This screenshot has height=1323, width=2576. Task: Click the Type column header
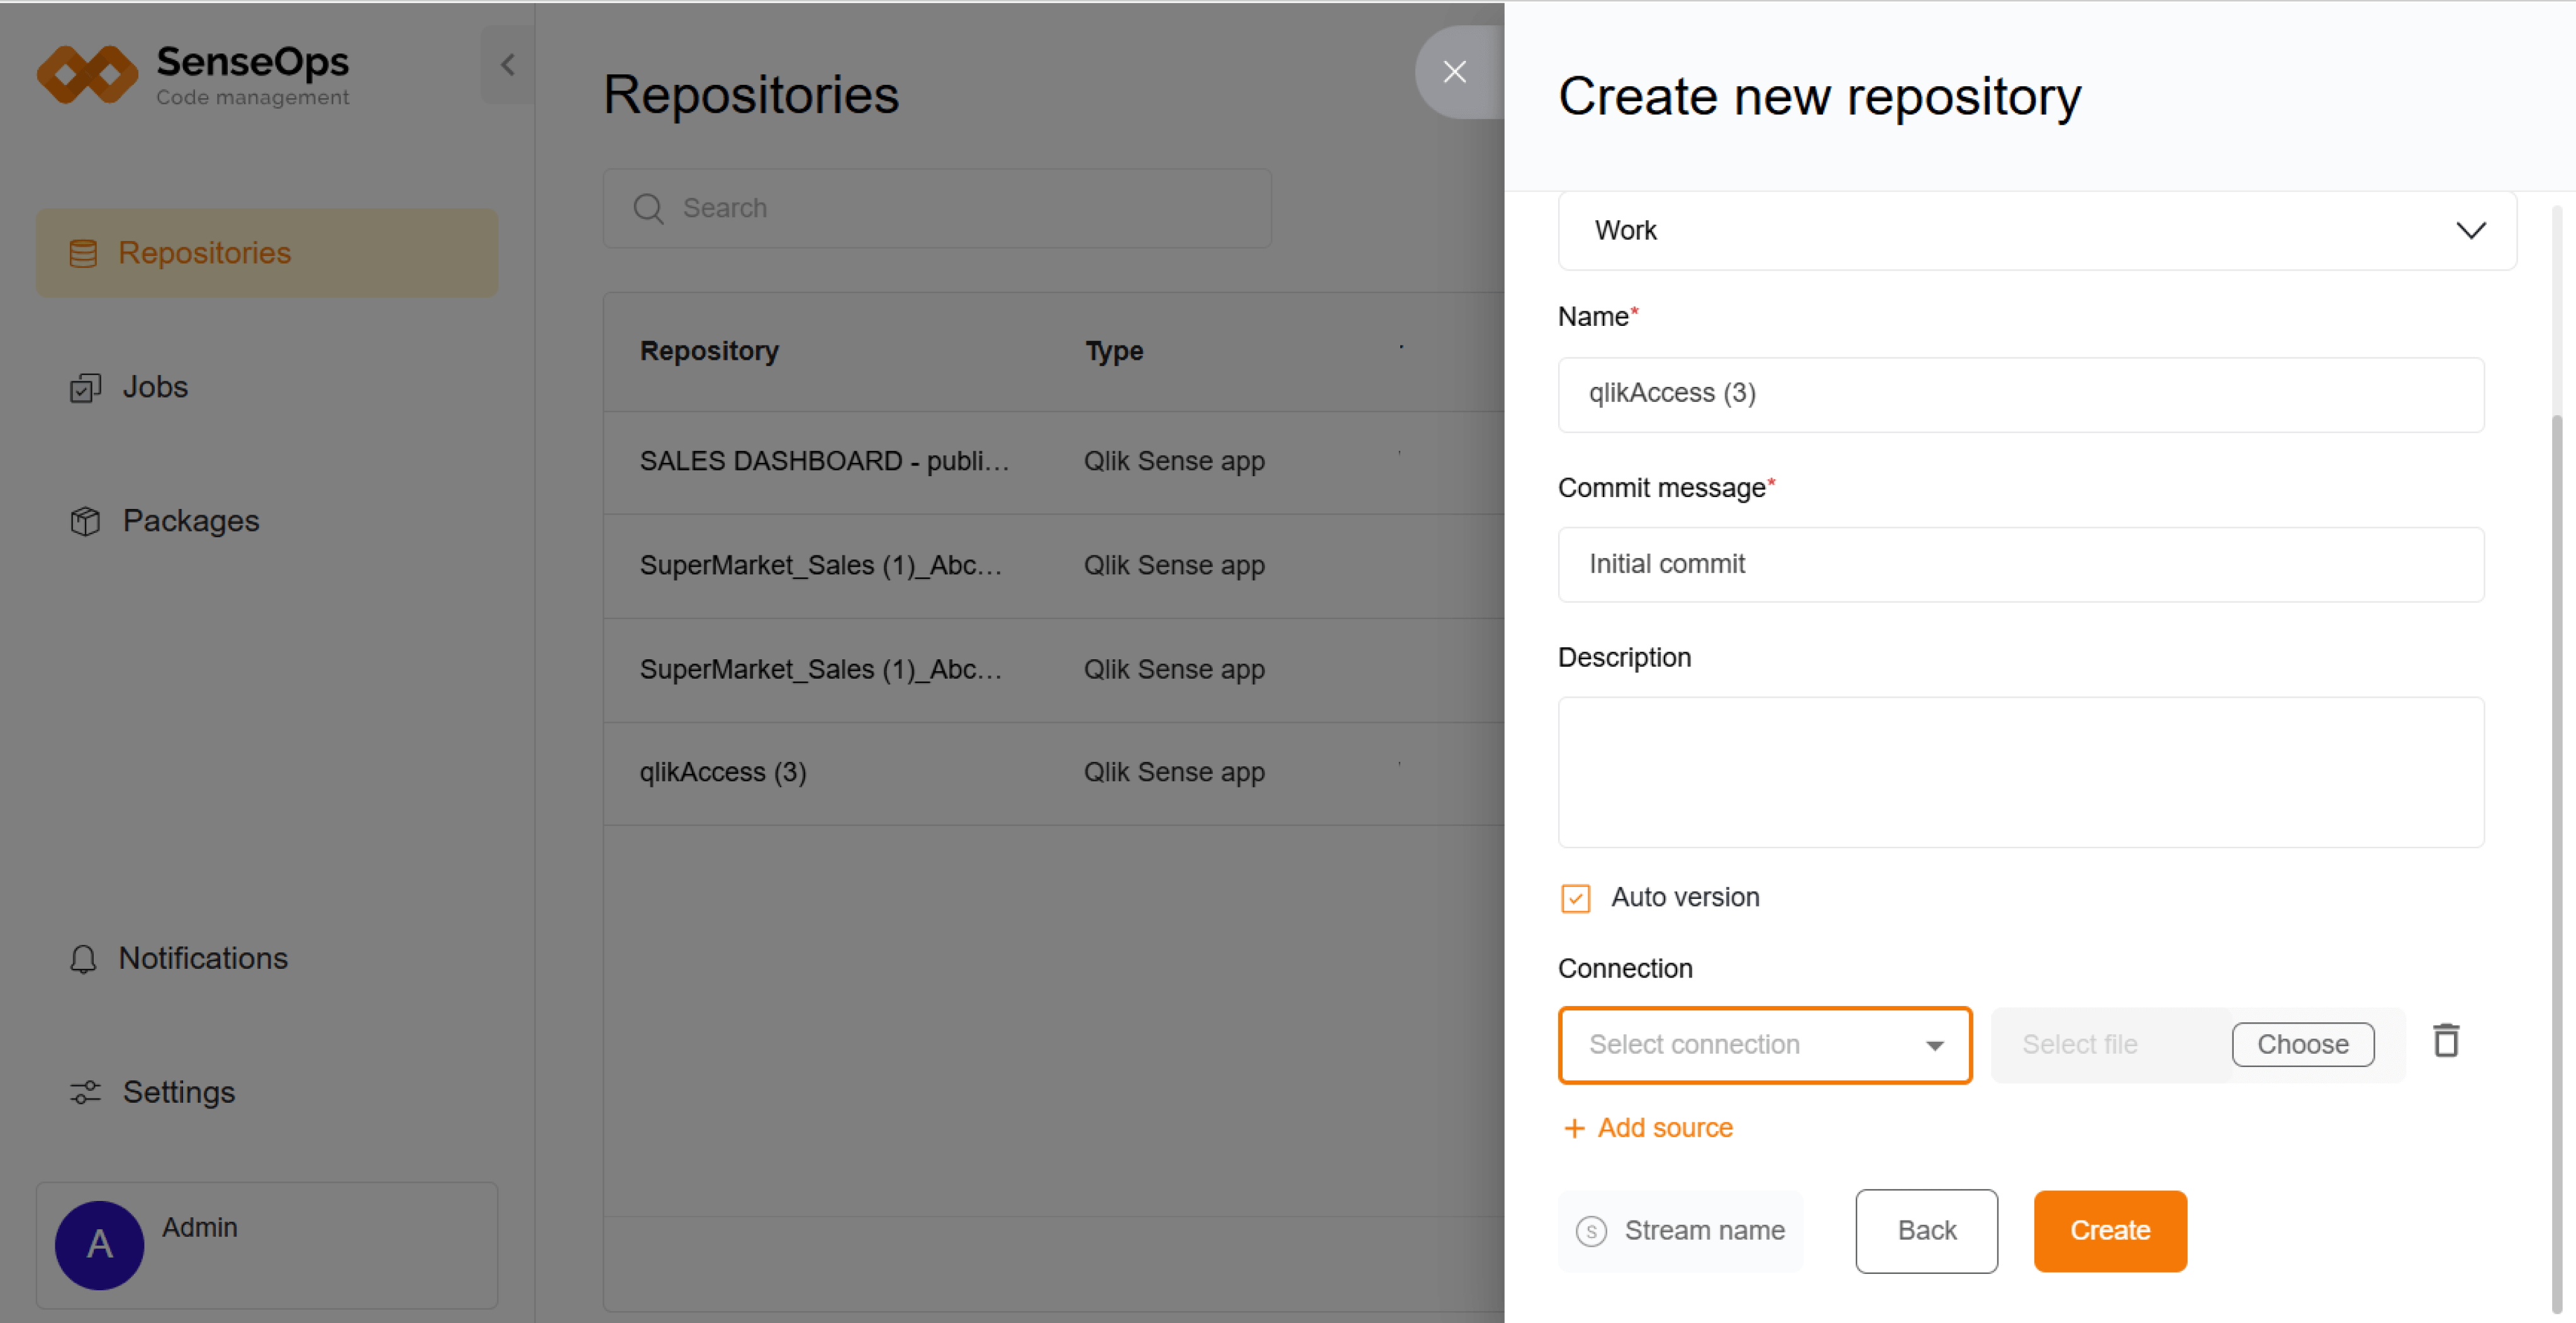(x=1114, y=351)
